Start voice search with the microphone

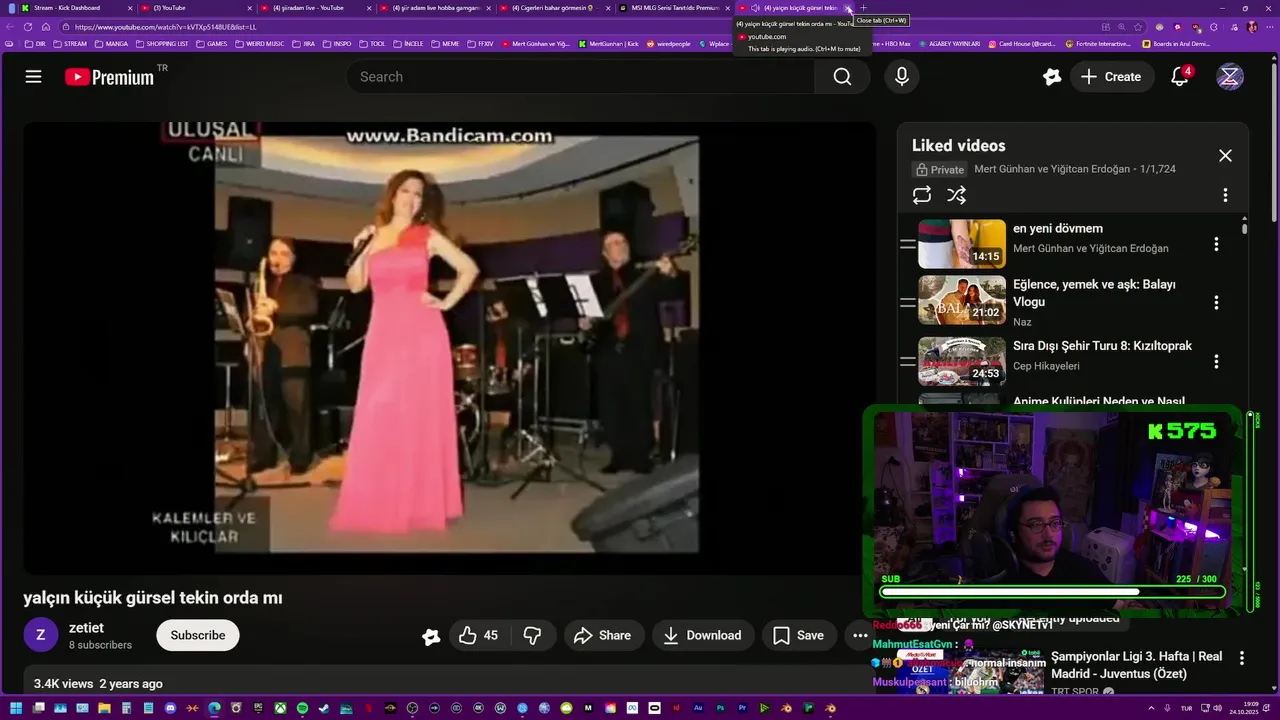click(x=902, y=77)
